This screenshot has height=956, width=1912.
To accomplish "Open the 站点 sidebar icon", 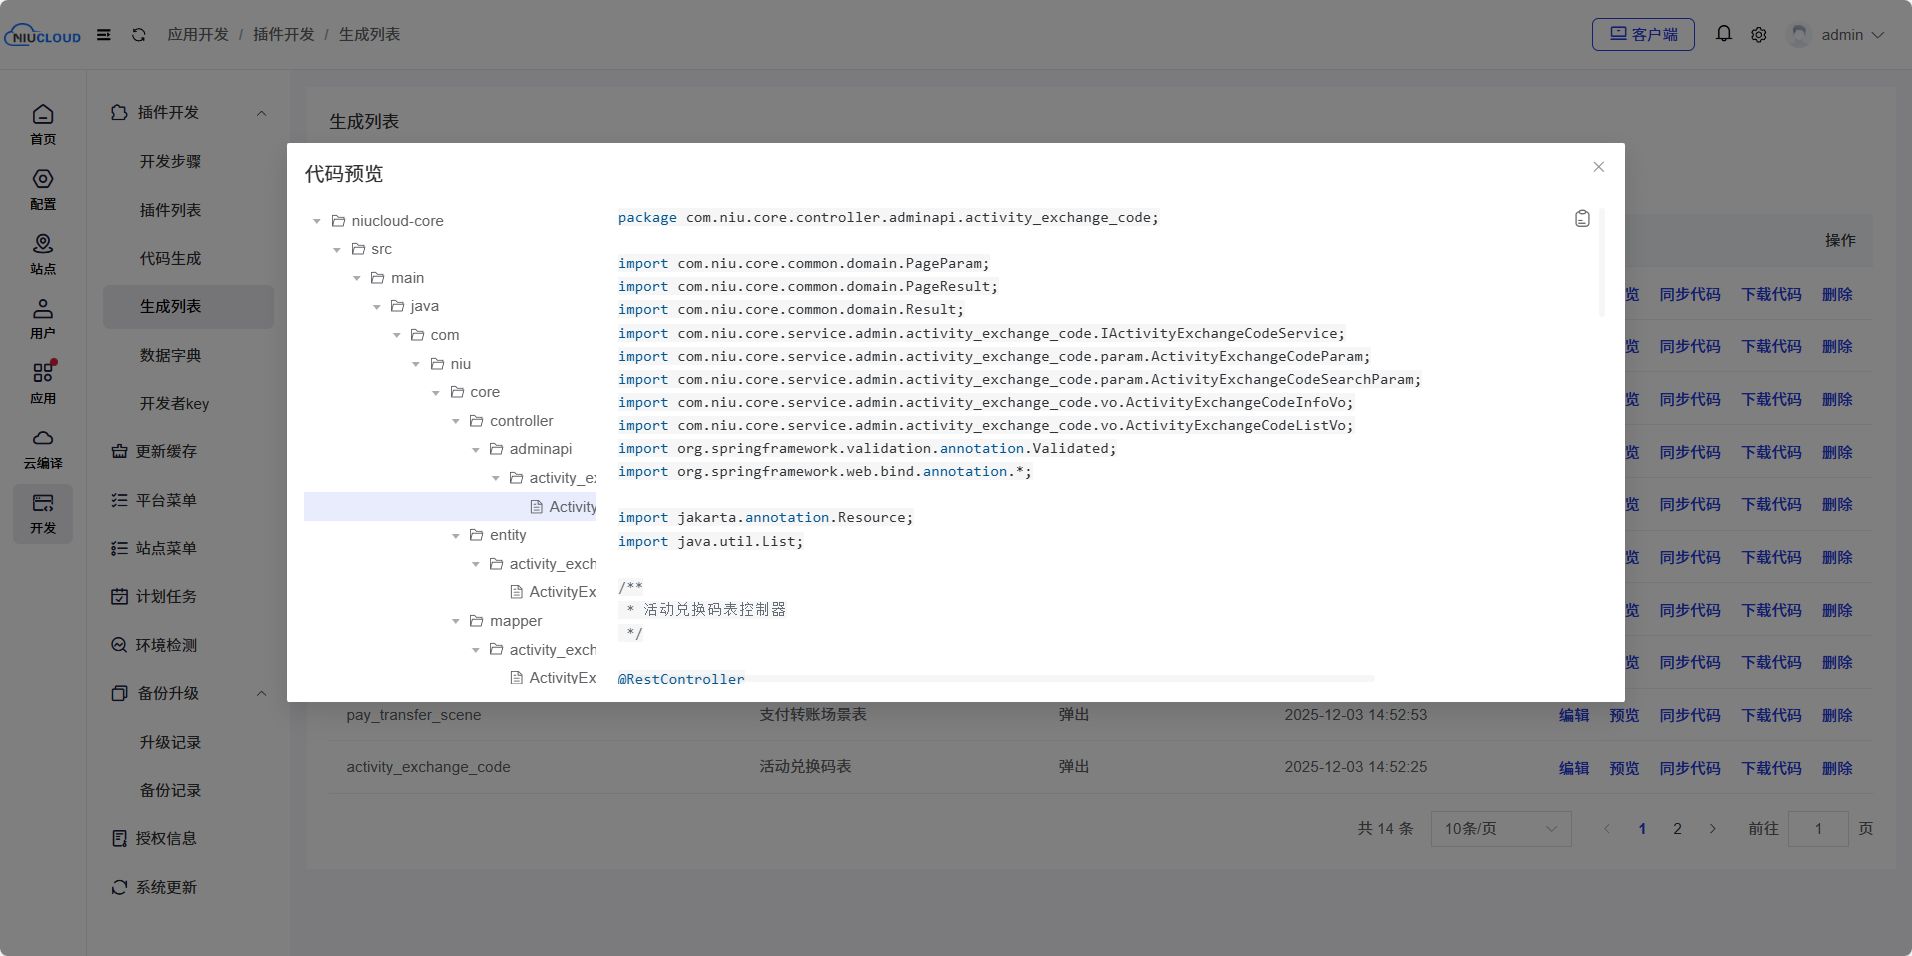I will click(43, 254).
